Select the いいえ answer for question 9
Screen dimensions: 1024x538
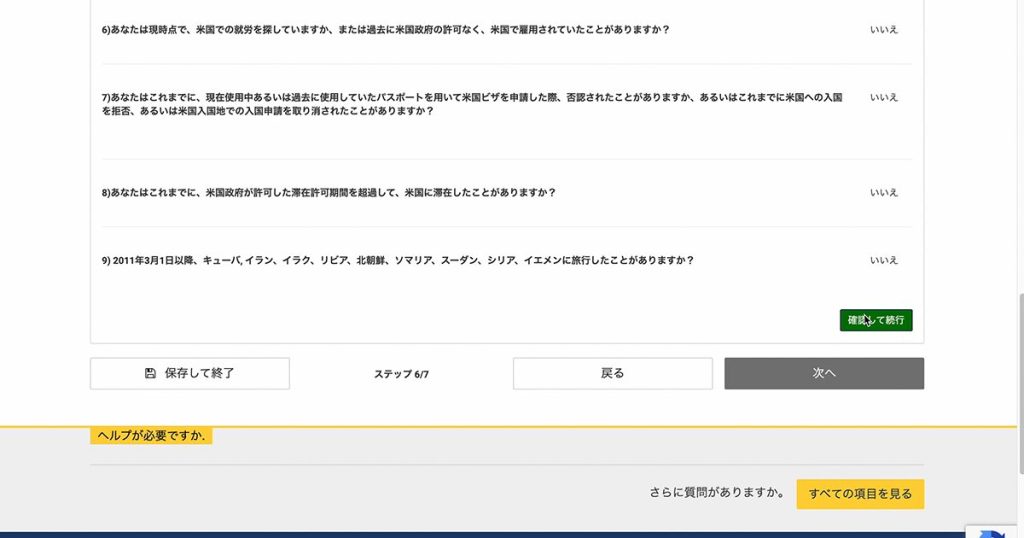click(x=883, y=261)
